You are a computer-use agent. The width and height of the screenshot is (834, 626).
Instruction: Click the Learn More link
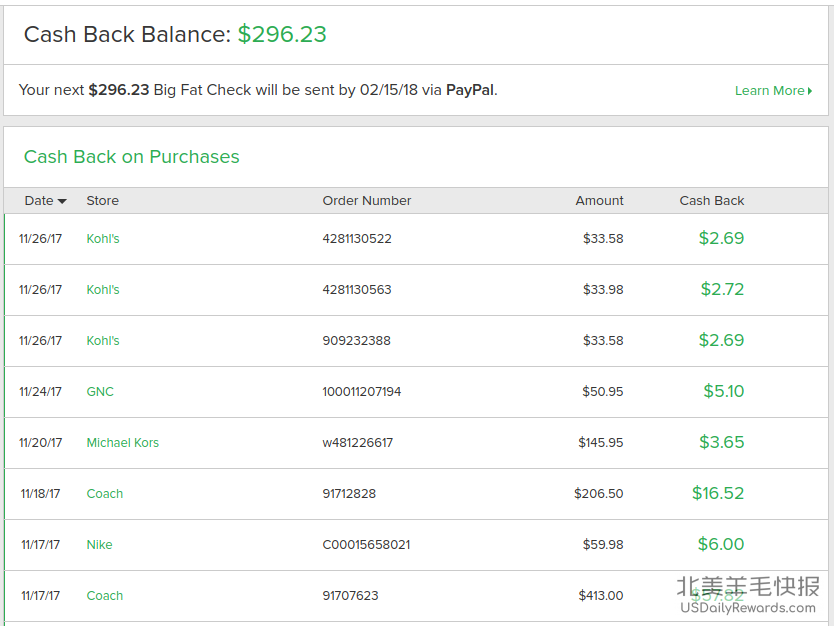tap(772, 91)
